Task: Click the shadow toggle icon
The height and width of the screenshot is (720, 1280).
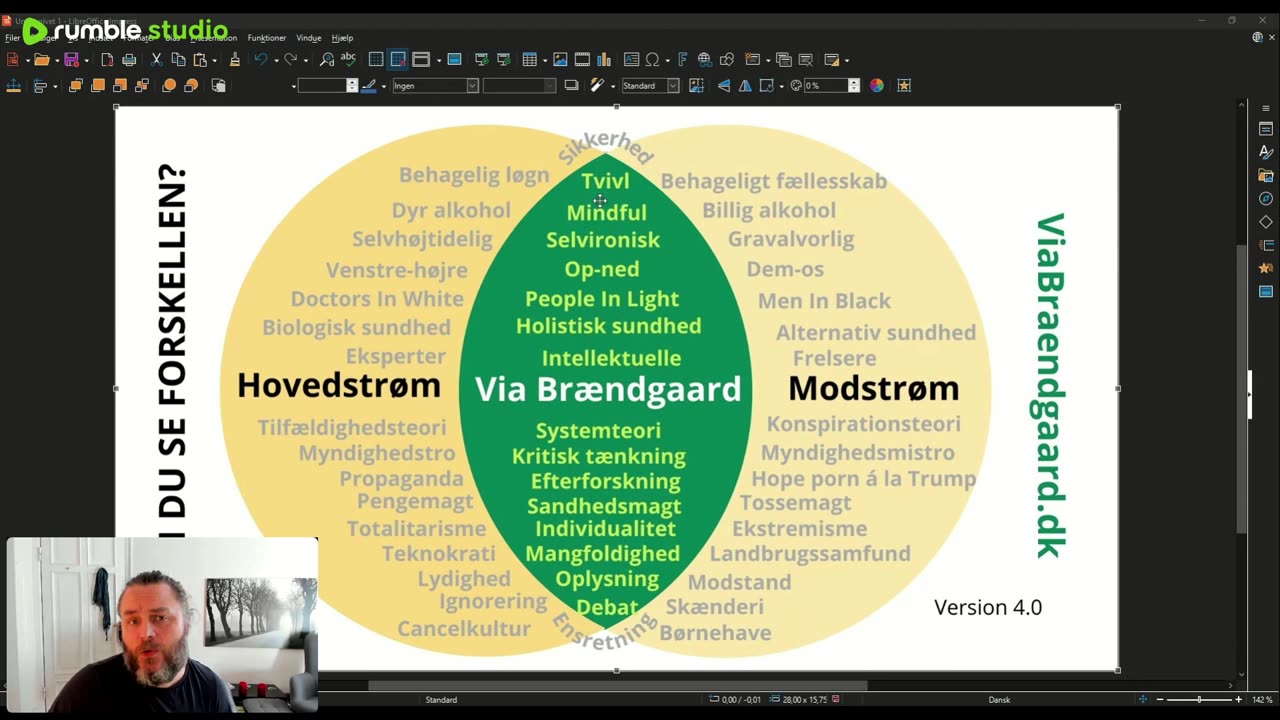Action: click(x=571, y=85)
